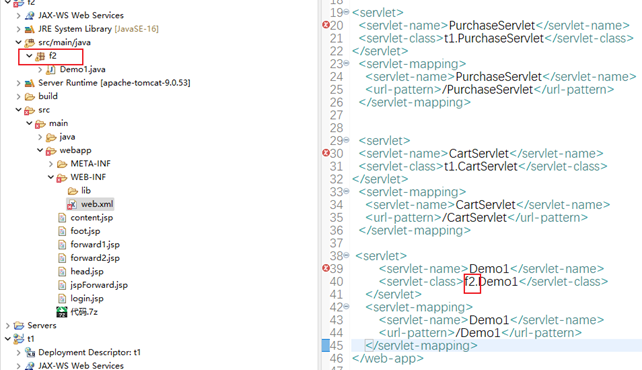
Task: Select the head.jsp file
Action: coord(87,272)
